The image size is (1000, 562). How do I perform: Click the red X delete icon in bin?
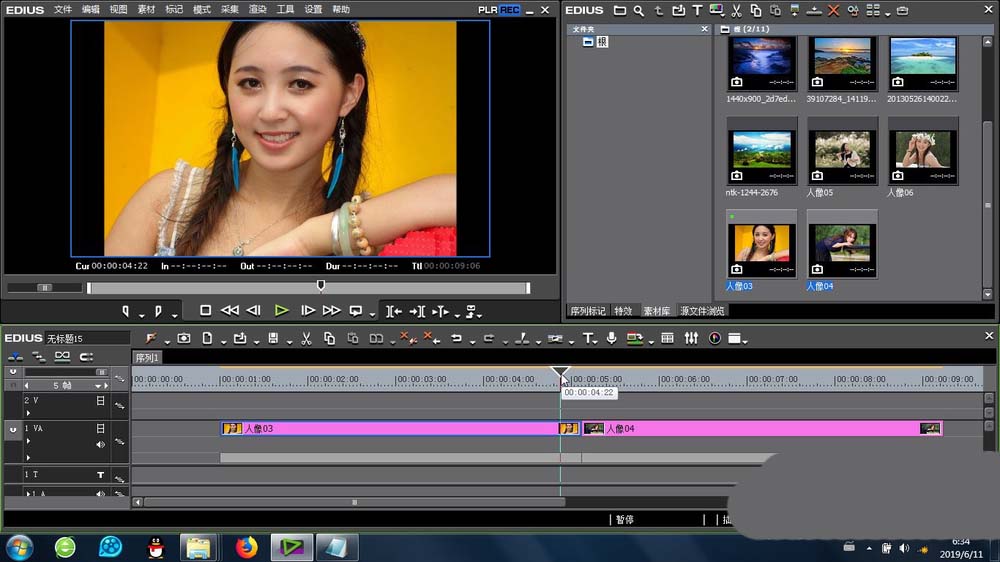point(833,11)
